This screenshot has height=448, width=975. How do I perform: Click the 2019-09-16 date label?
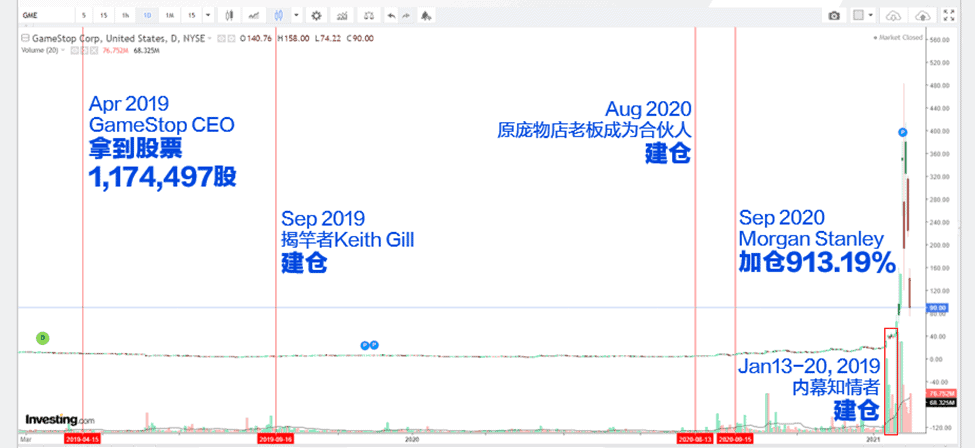tap(275, 439)
